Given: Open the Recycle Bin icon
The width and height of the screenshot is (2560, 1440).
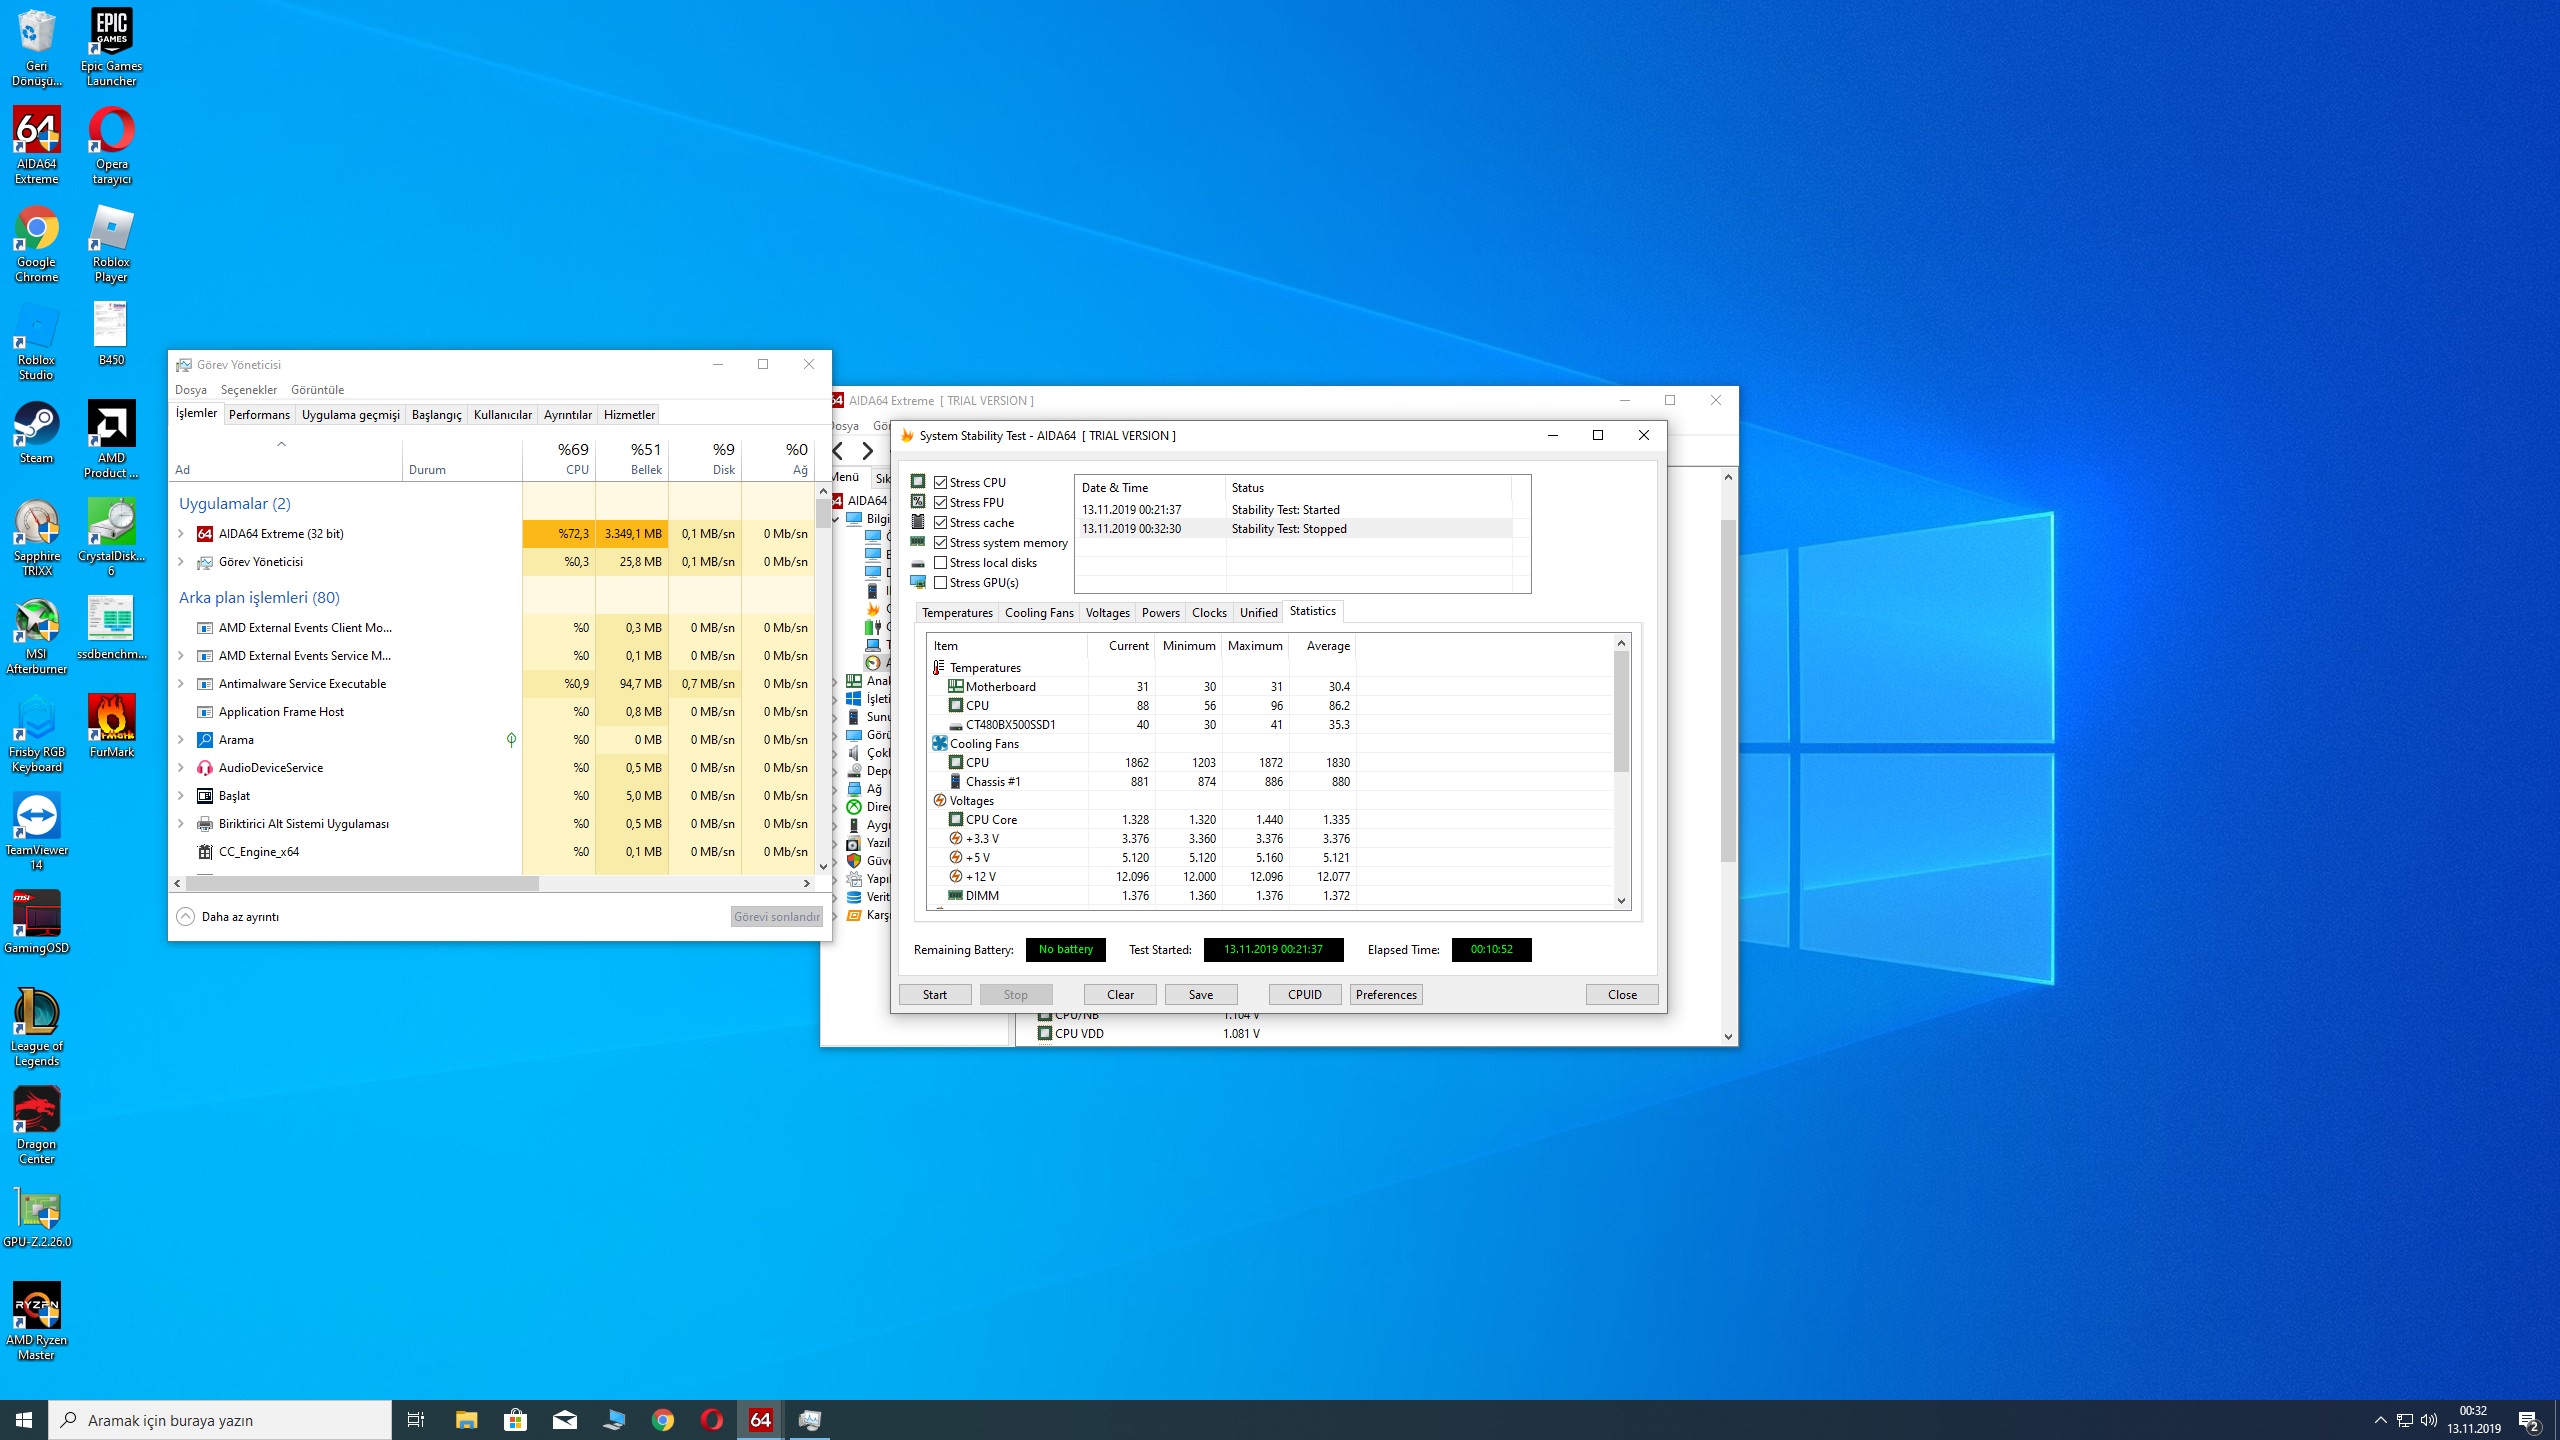Looking at the screenshot, I should (x=37, y=48).
